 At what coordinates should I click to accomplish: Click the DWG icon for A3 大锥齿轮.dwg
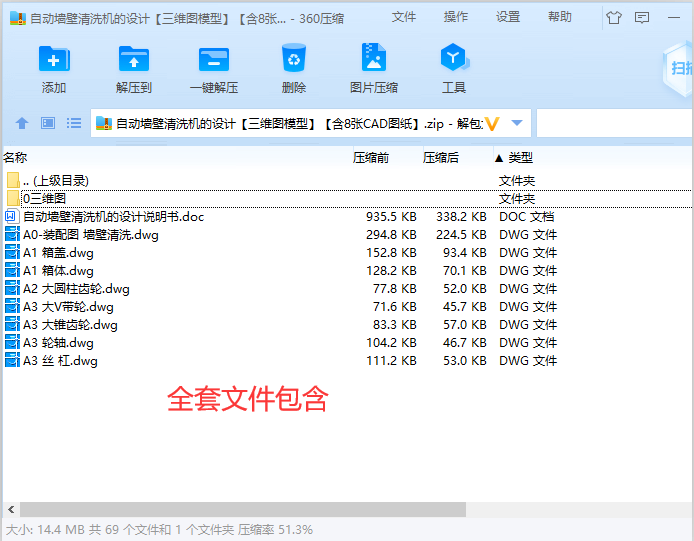(x=12, y=325)
